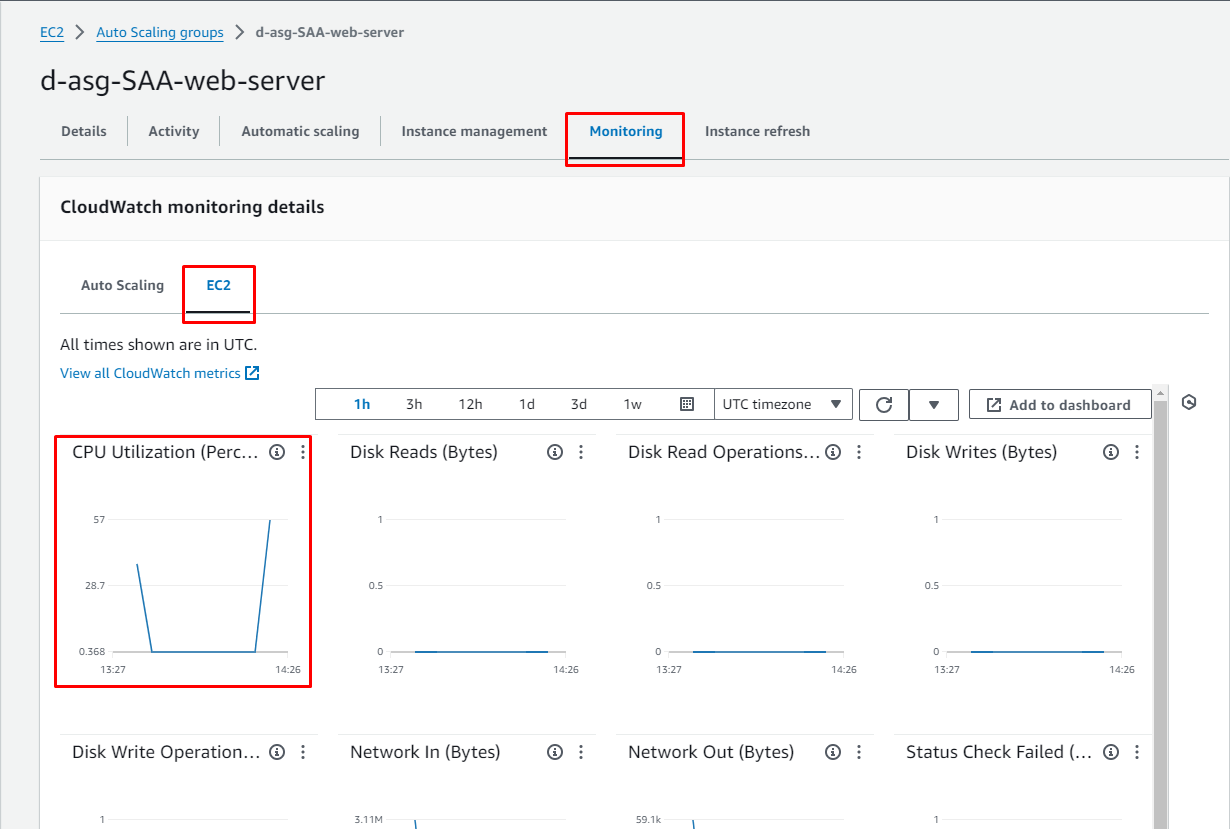Screen dimensions: 1230x829
Task: Select the 3h time range
Action: (414, 404)
